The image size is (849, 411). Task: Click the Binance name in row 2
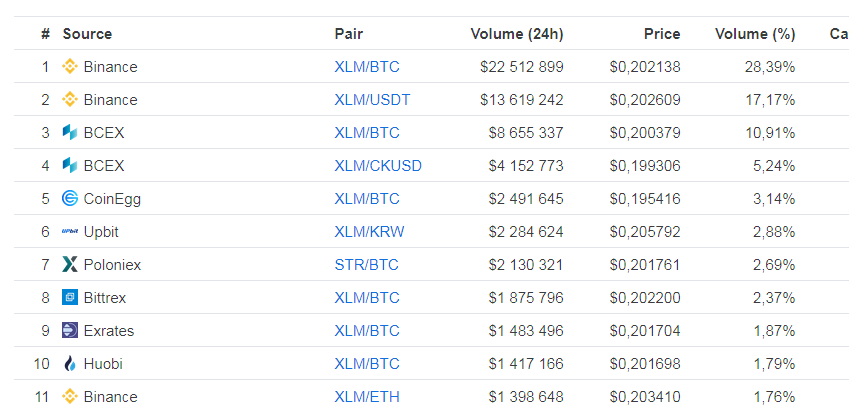coord(110,100)
